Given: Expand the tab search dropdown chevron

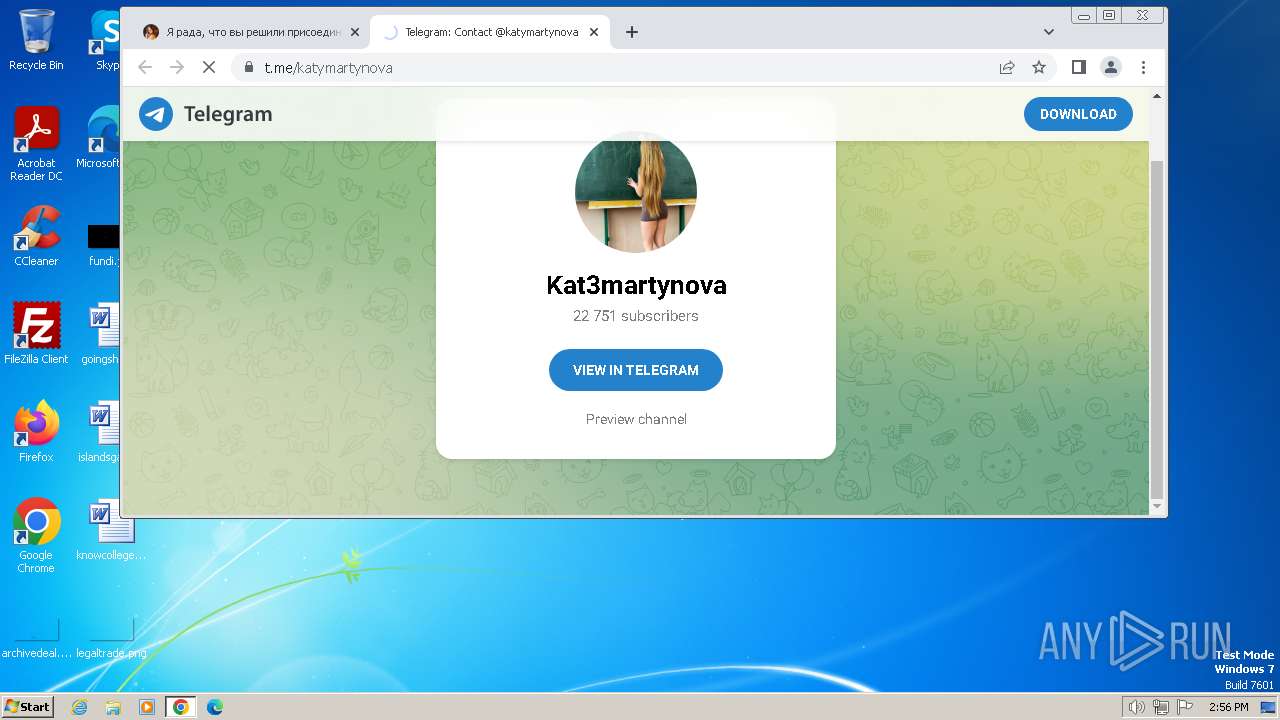Looking at the screenshot, I should coord(1048,32).
